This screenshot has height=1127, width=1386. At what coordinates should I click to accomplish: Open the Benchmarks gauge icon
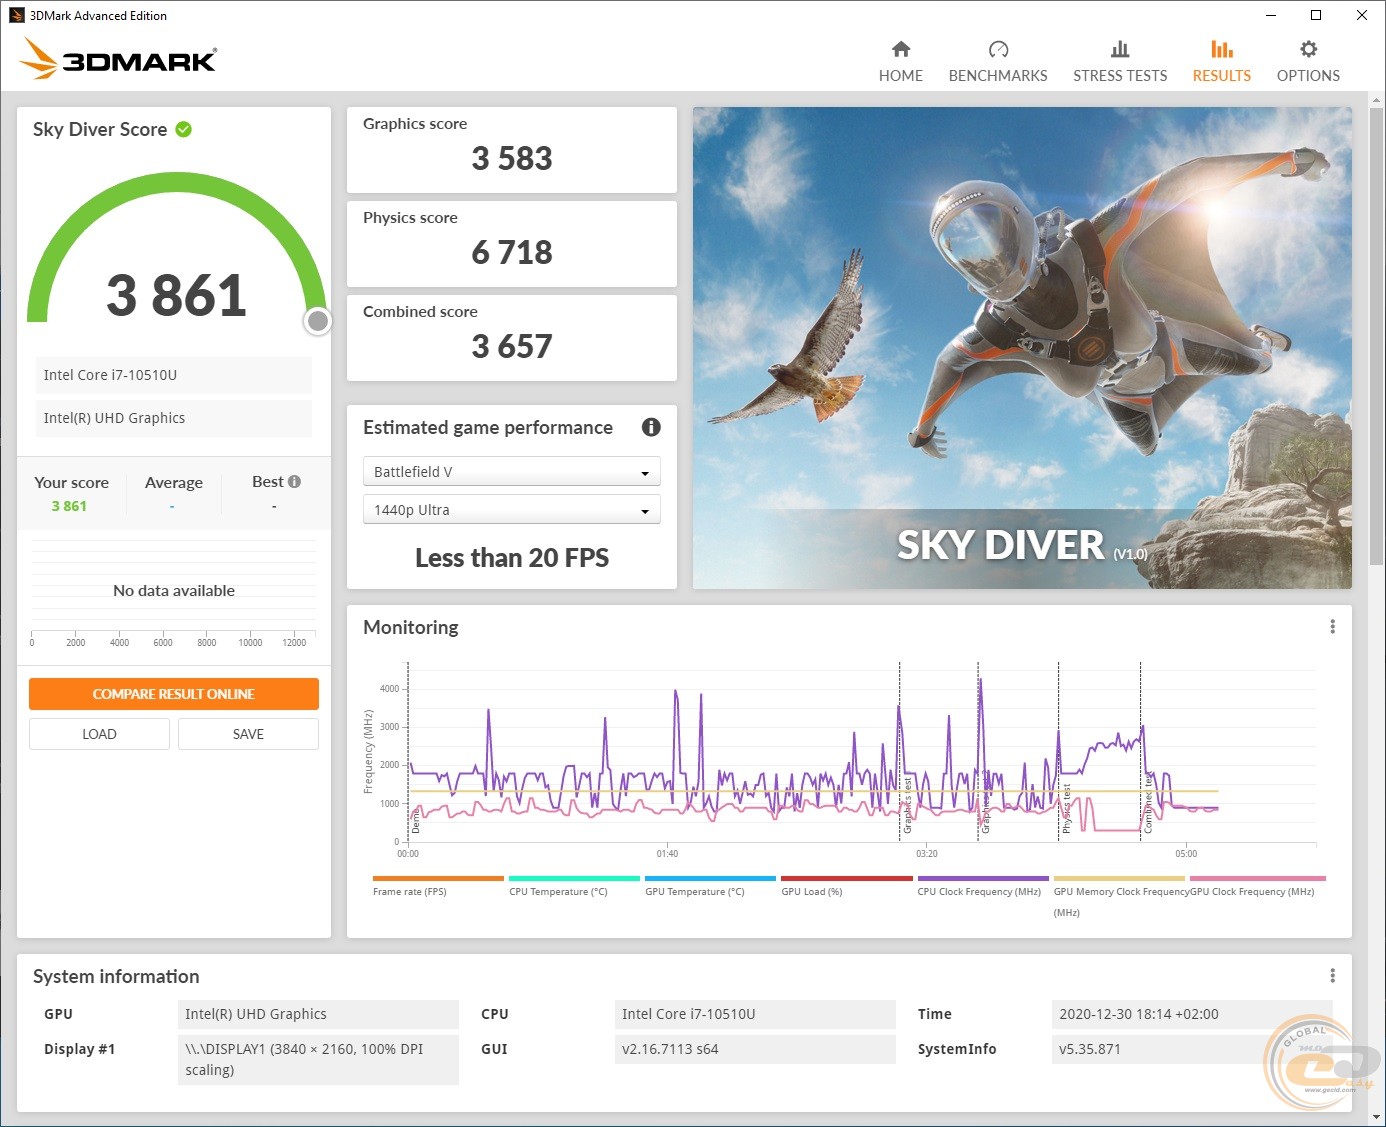998,49
